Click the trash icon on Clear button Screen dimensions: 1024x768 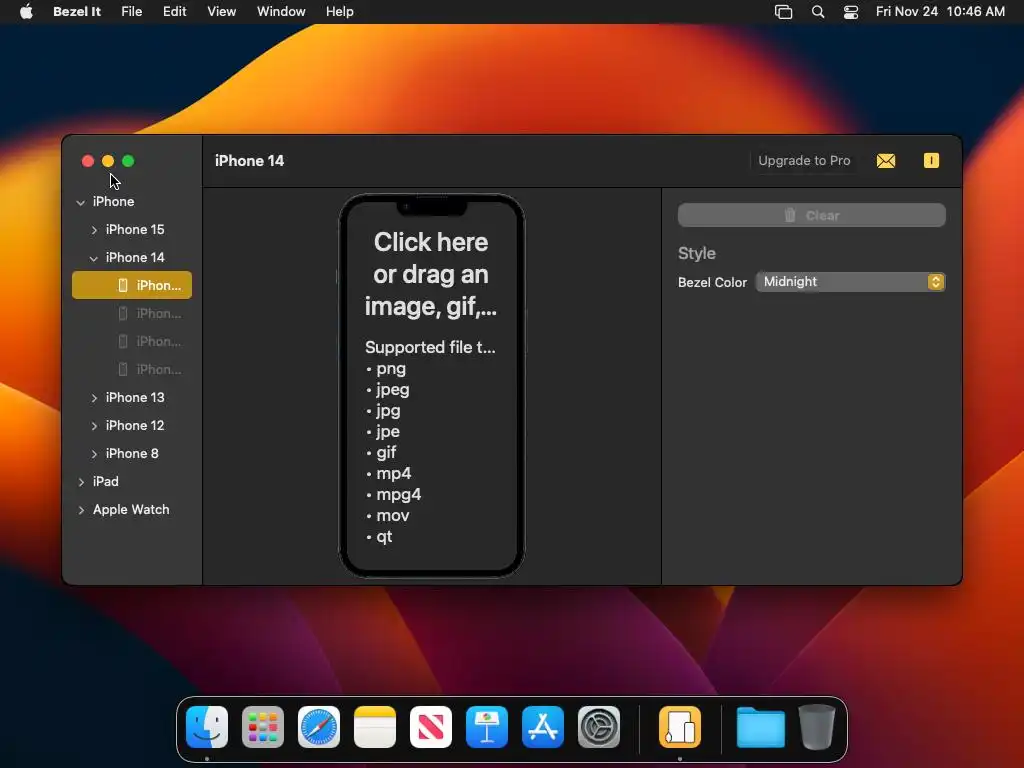click(x=790, y=215)
